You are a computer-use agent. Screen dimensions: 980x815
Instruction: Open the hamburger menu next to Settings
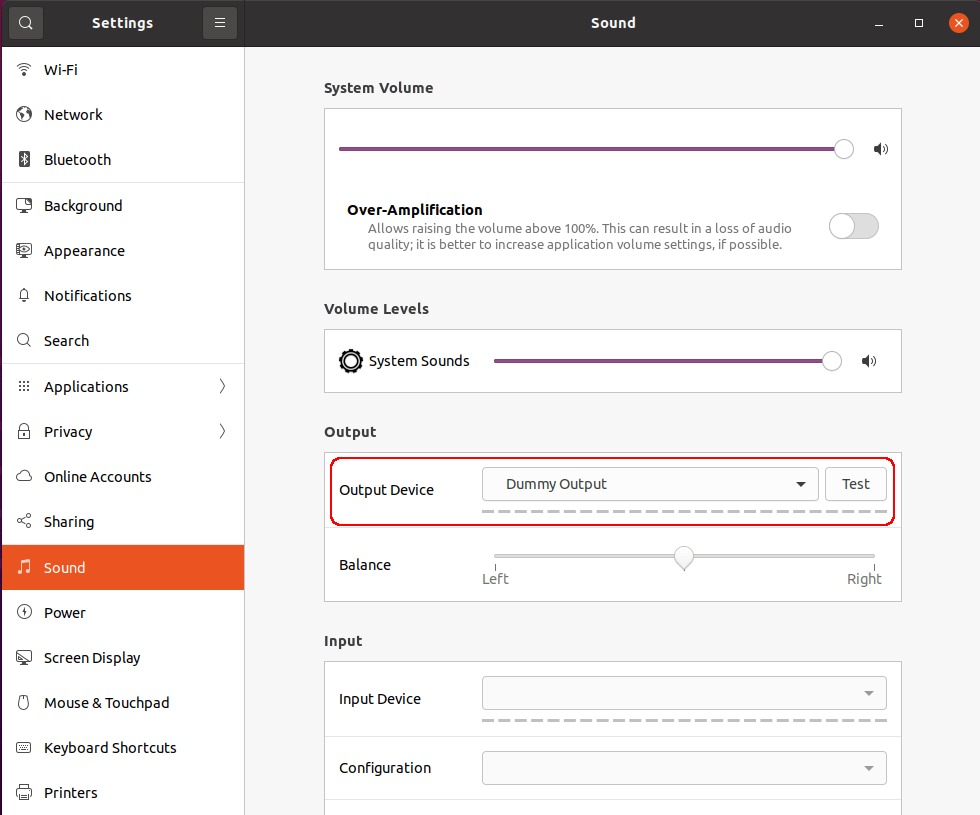point(220,23)
